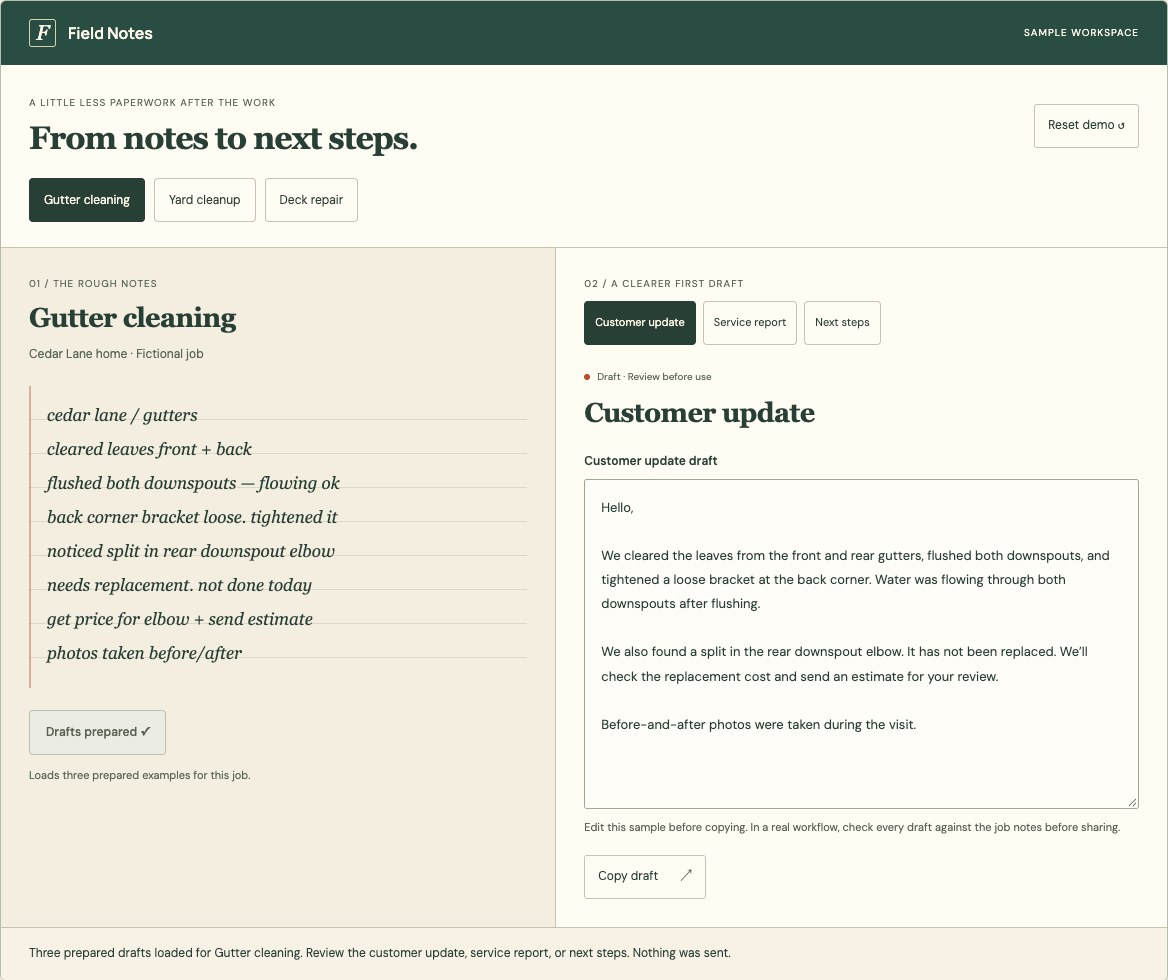Click the note line "cleared leaves front + back"
This screenshot has width=1168, height=980.
pos(150,449)
